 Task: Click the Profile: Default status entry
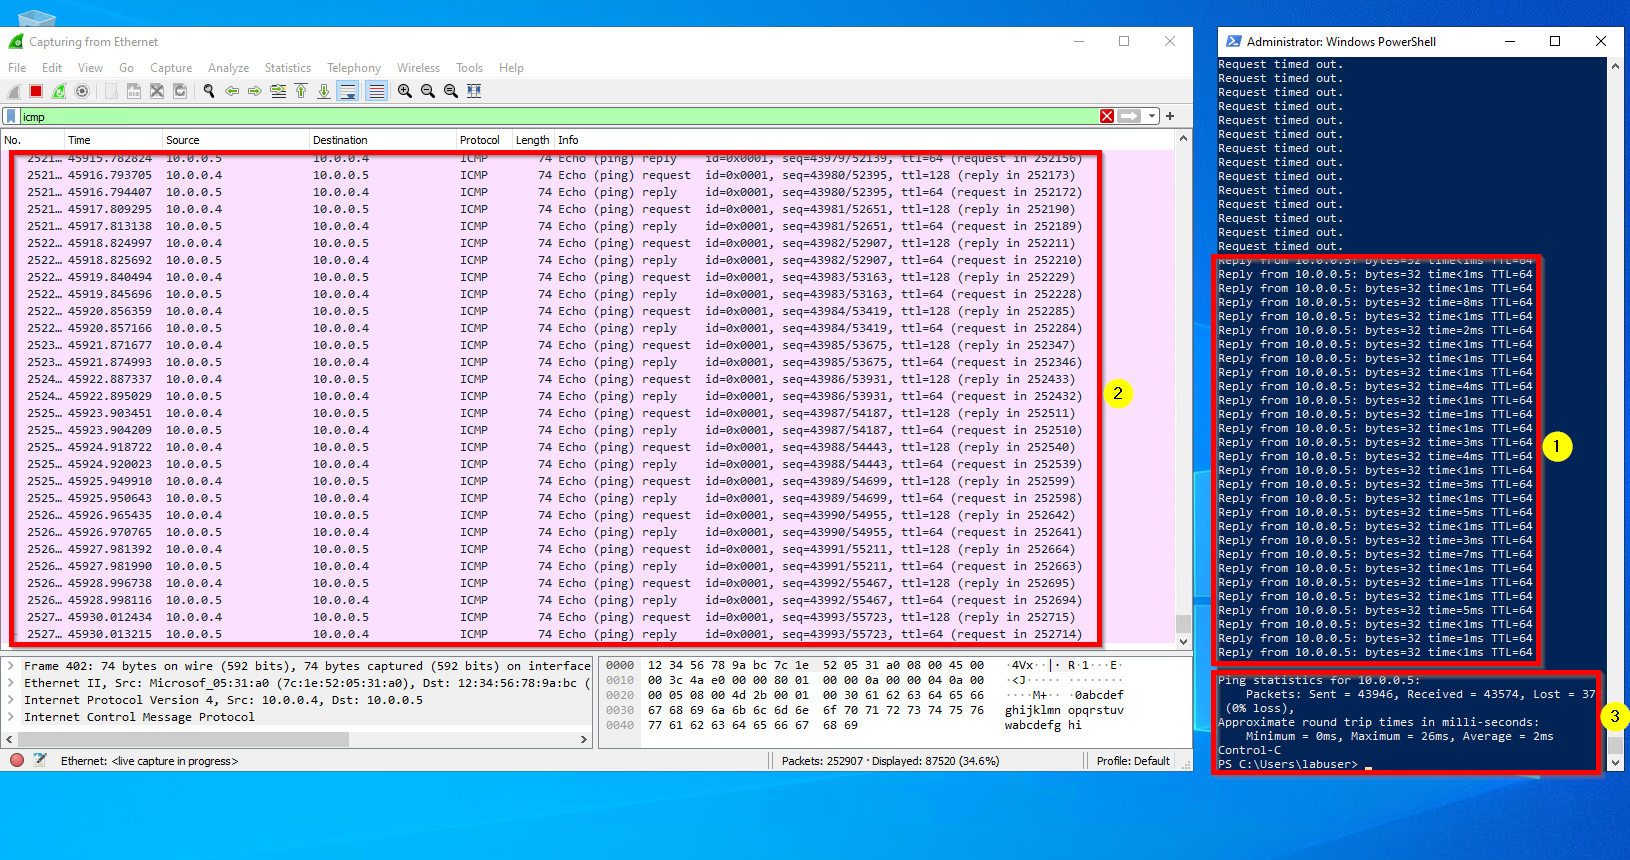pyautogui.click(x=1133, y=761)
